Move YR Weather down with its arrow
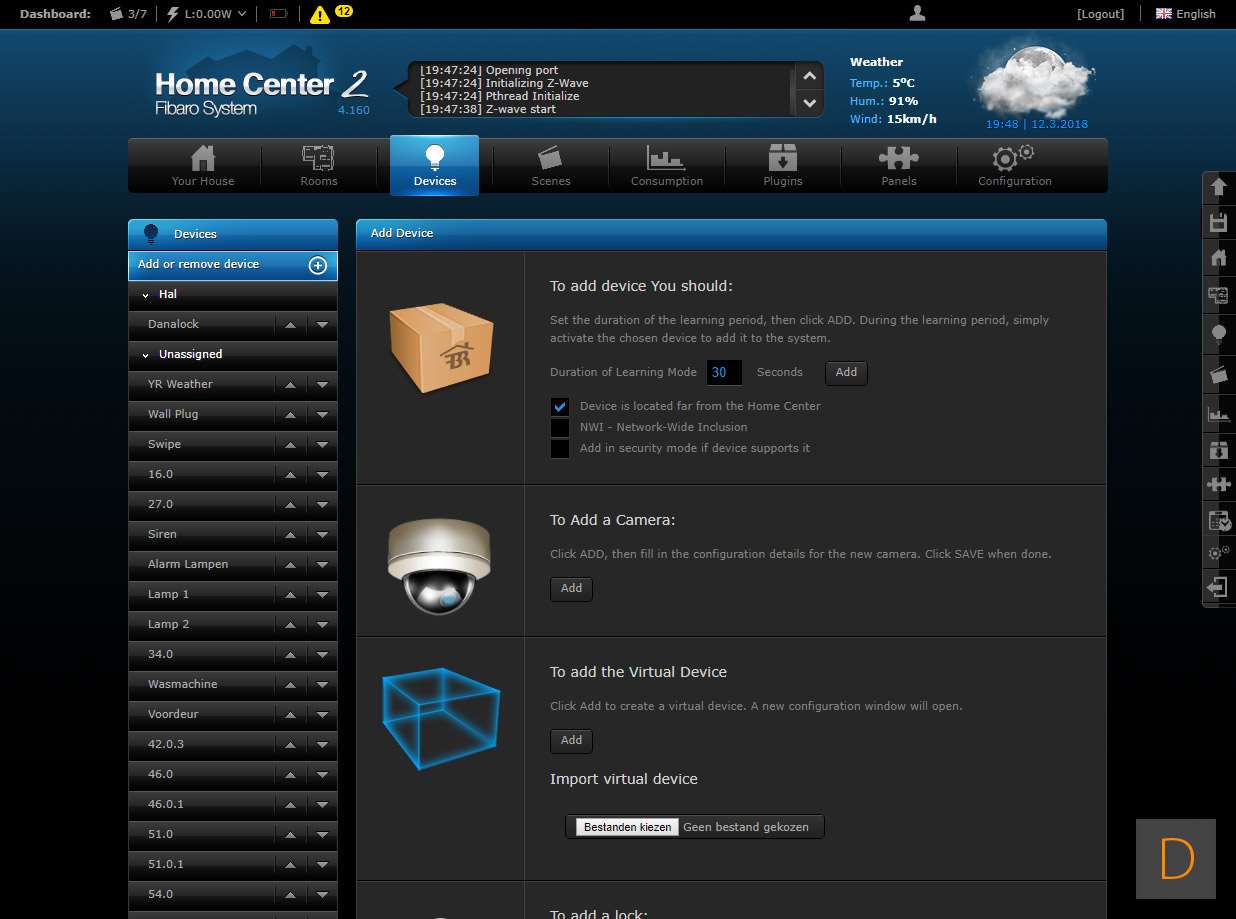 pos(322,385)
